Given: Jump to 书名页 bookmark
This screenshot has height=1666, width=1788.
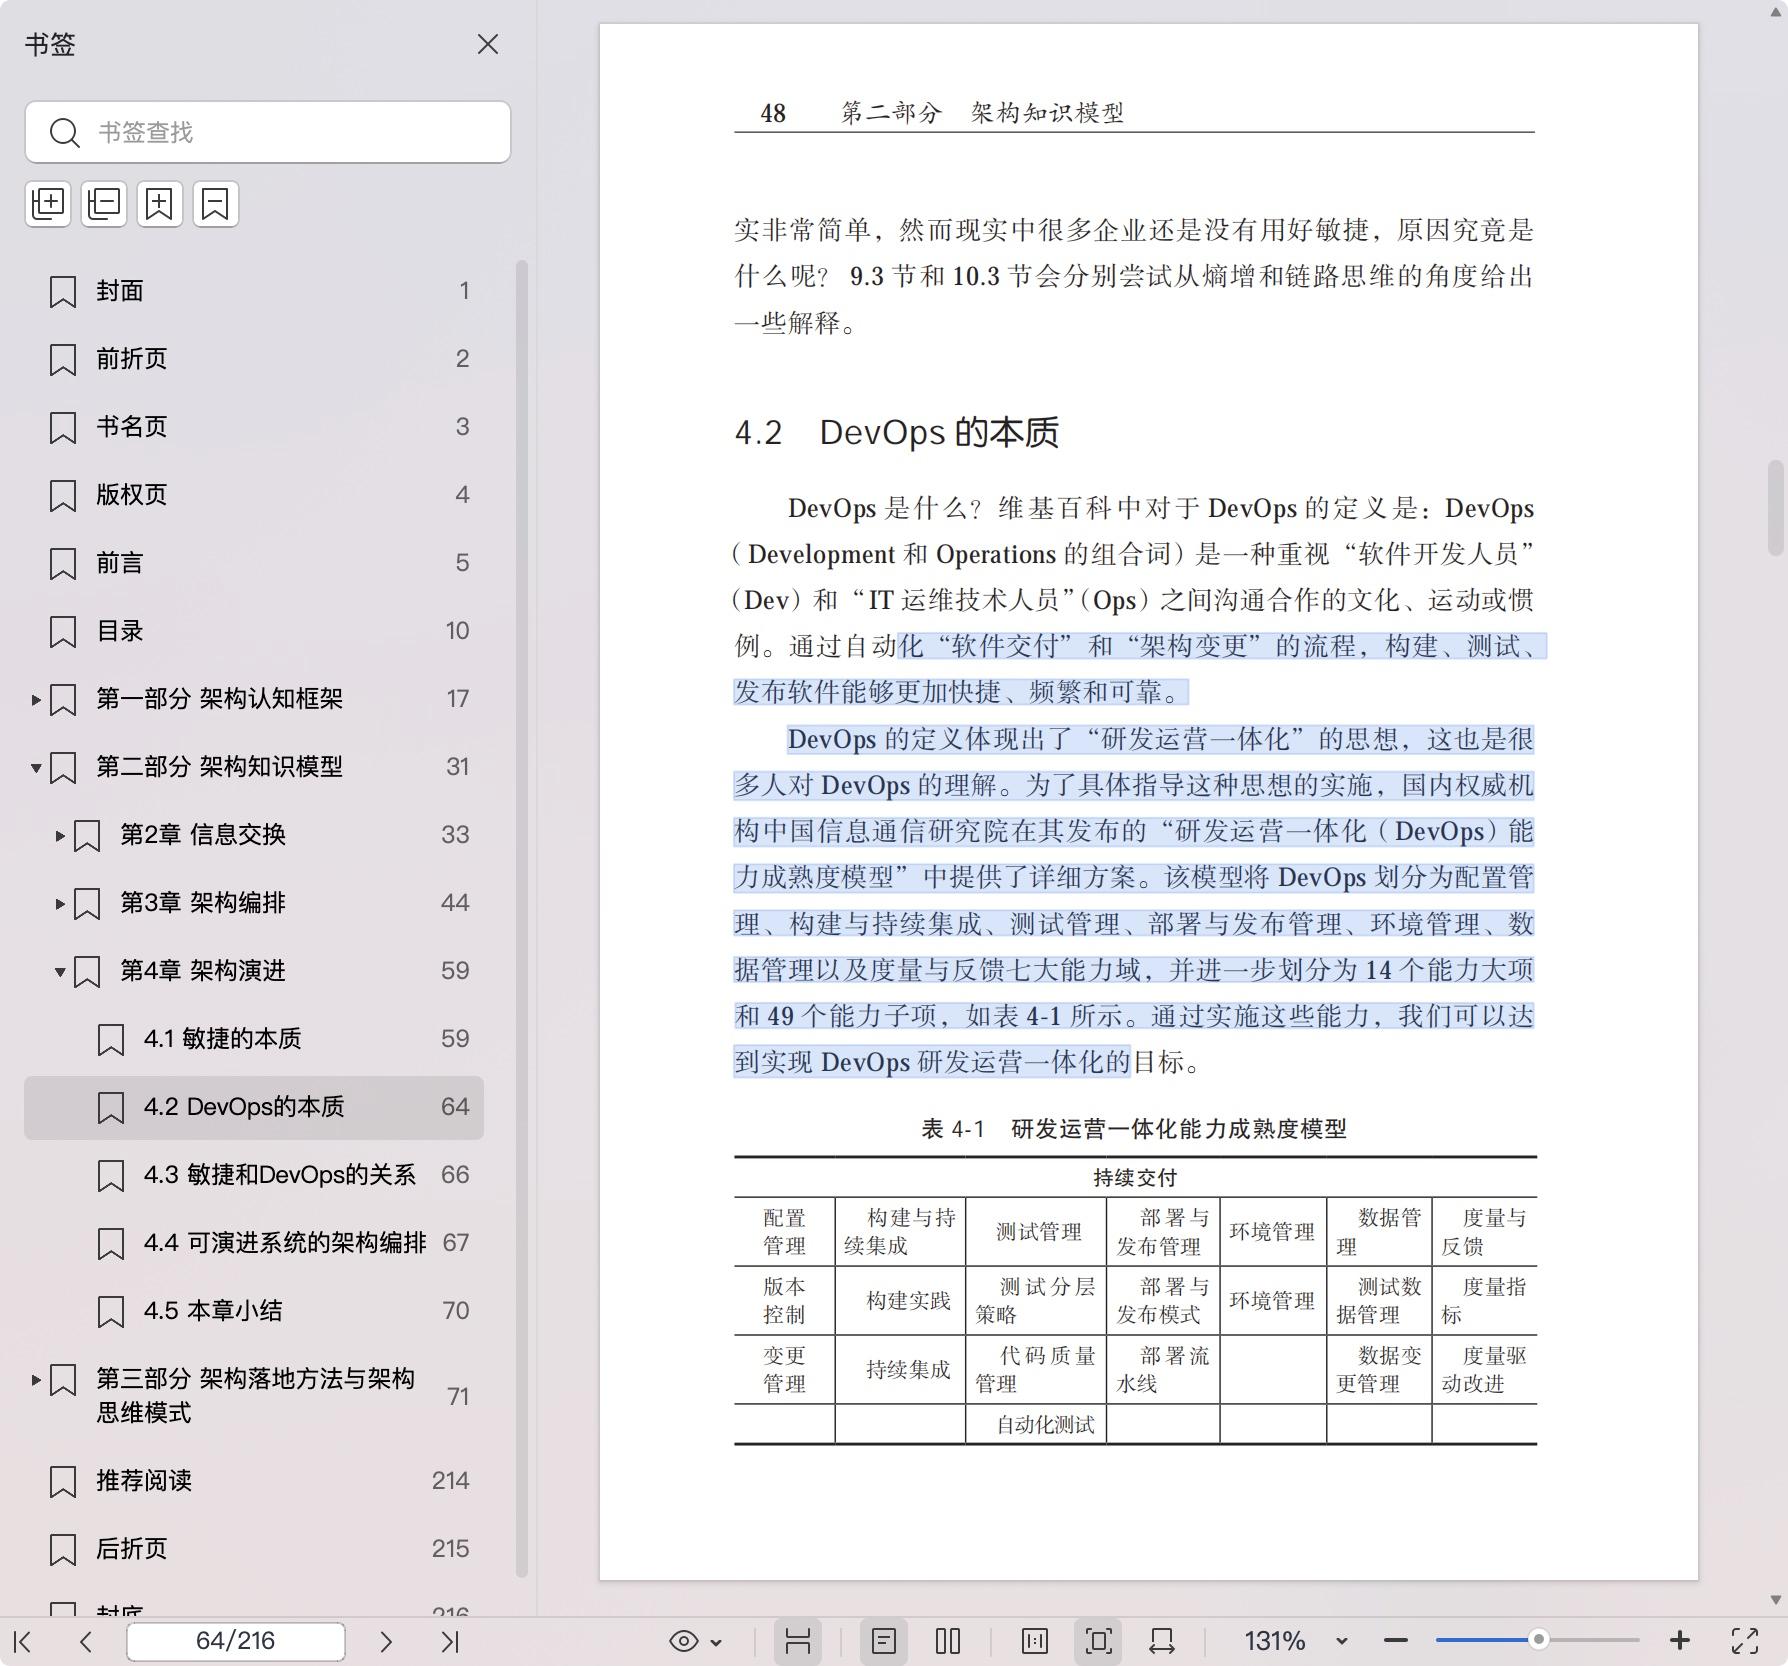Looking at the screenshot, I should click(254, 427).
